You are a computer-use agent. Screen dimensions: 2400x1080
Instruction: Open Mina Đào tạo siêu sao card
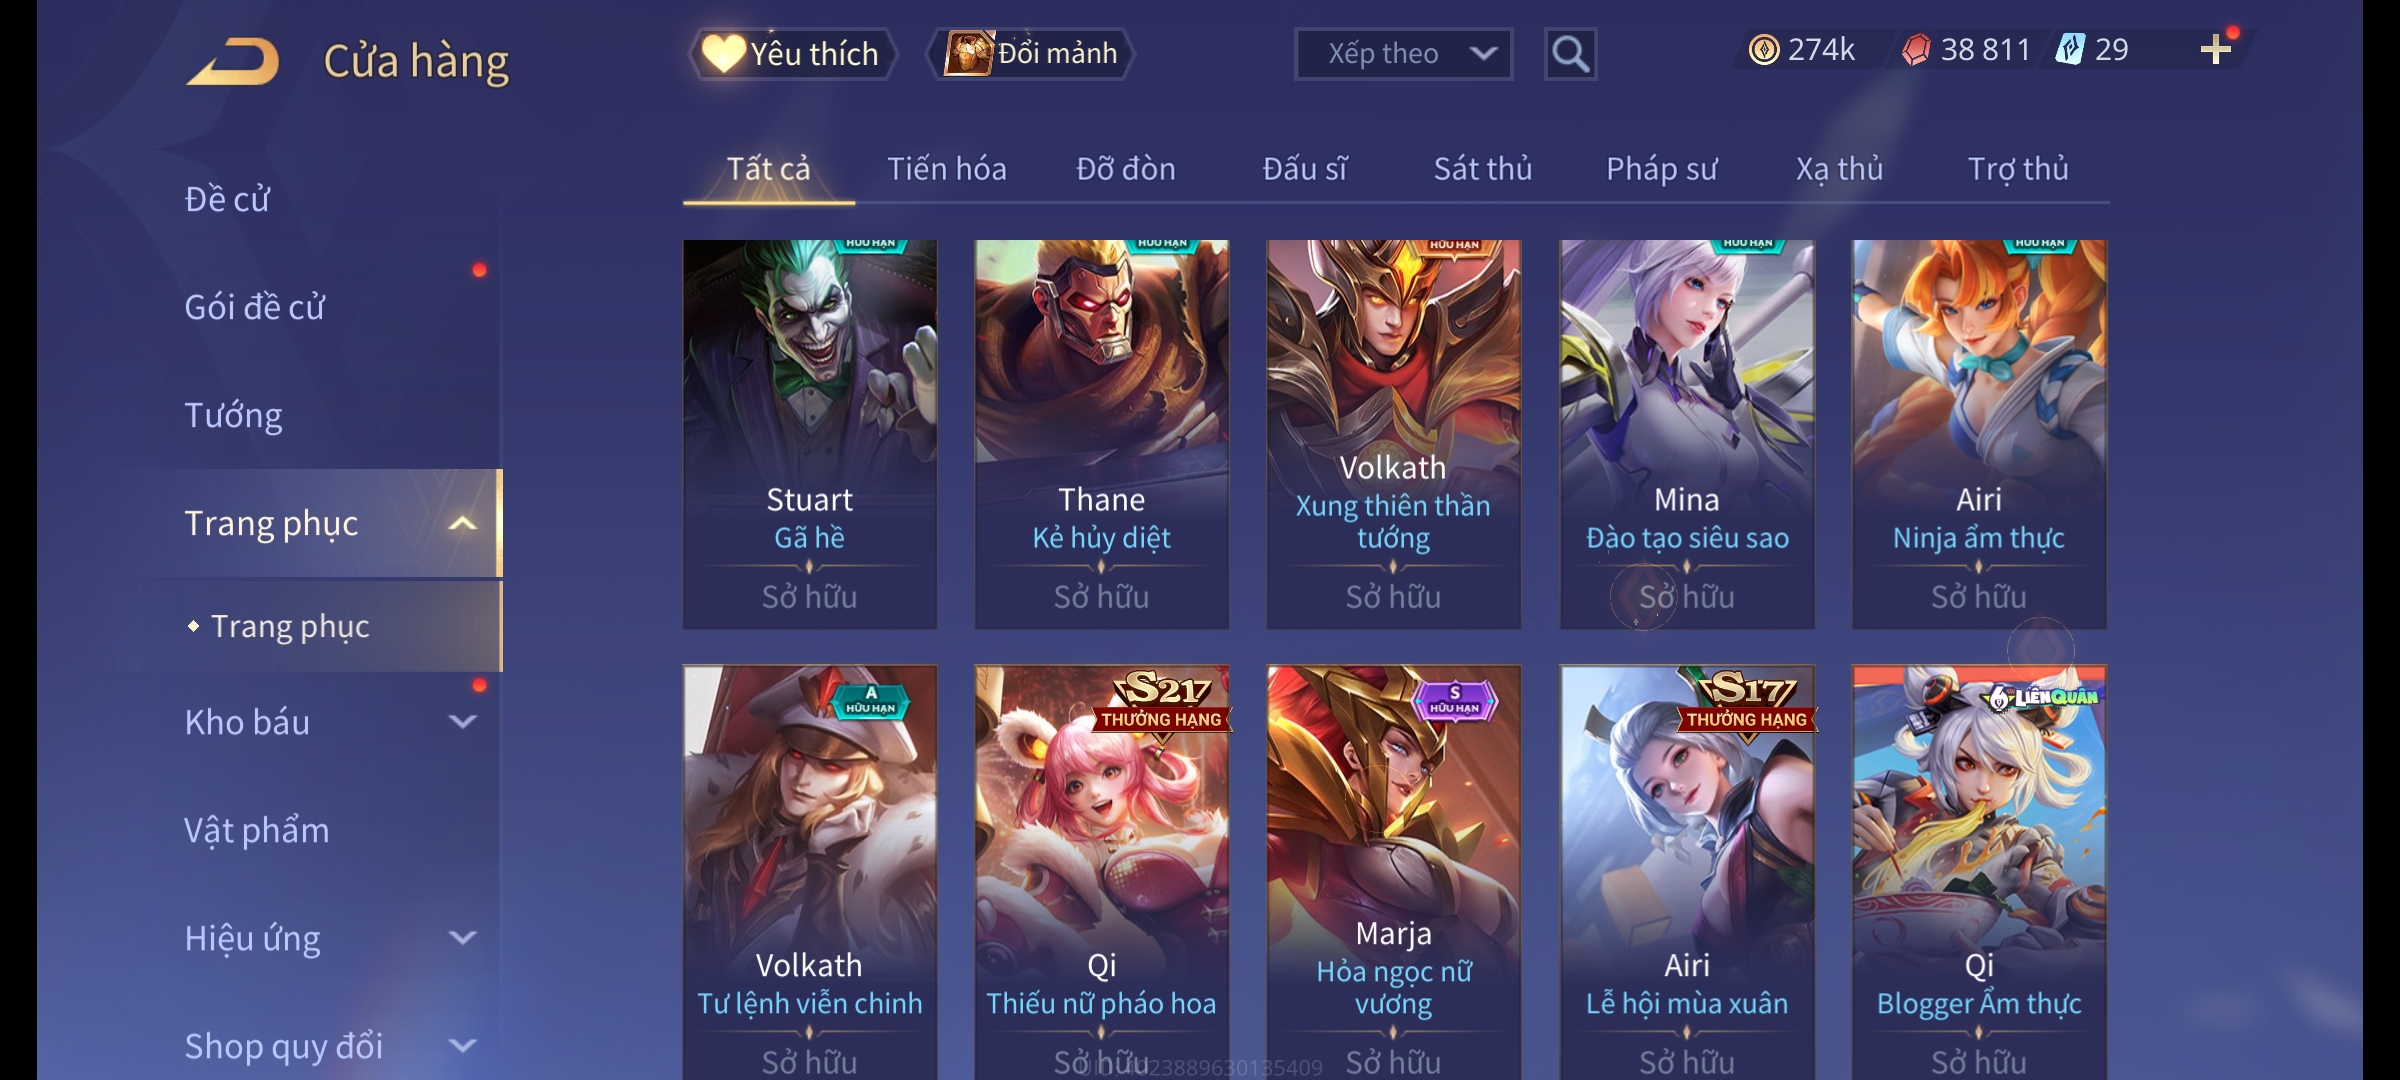tap(1687, 434)
